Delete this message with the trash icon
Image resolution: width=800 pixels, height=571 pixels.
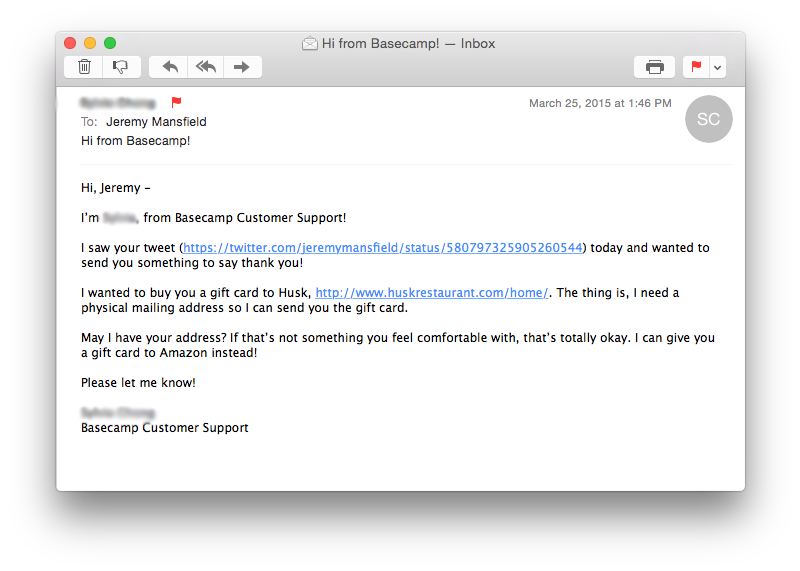point(85,67)
